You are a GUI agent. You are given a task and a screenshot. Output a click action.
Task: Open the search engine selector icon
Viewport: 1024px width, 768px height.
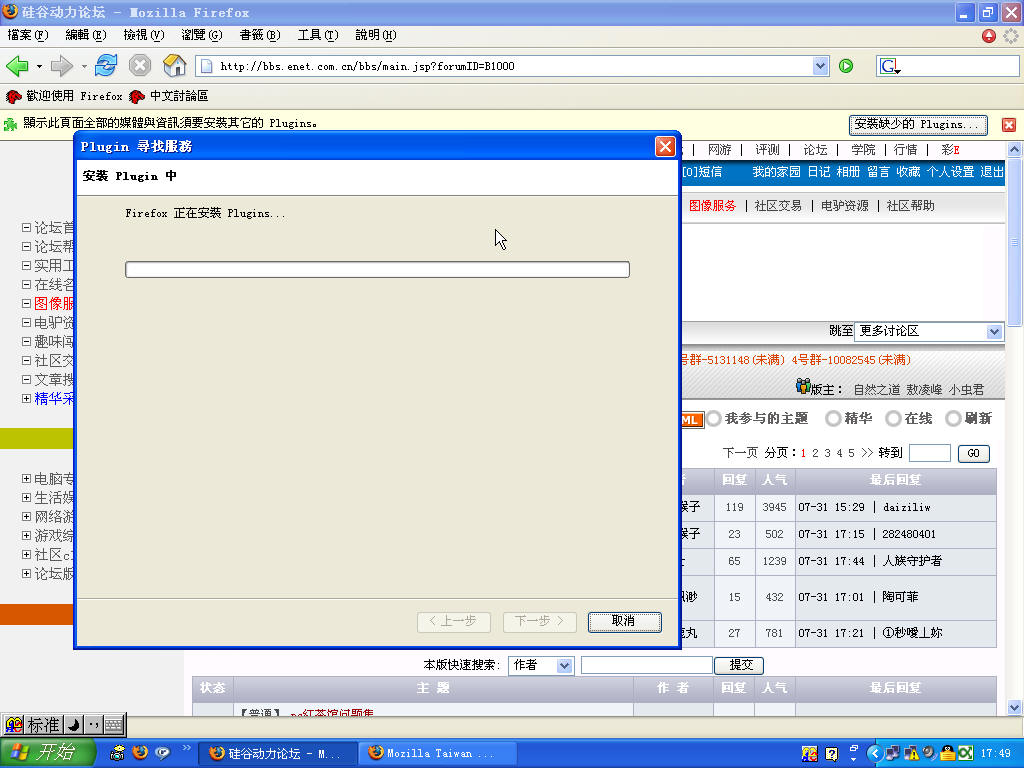890,66
